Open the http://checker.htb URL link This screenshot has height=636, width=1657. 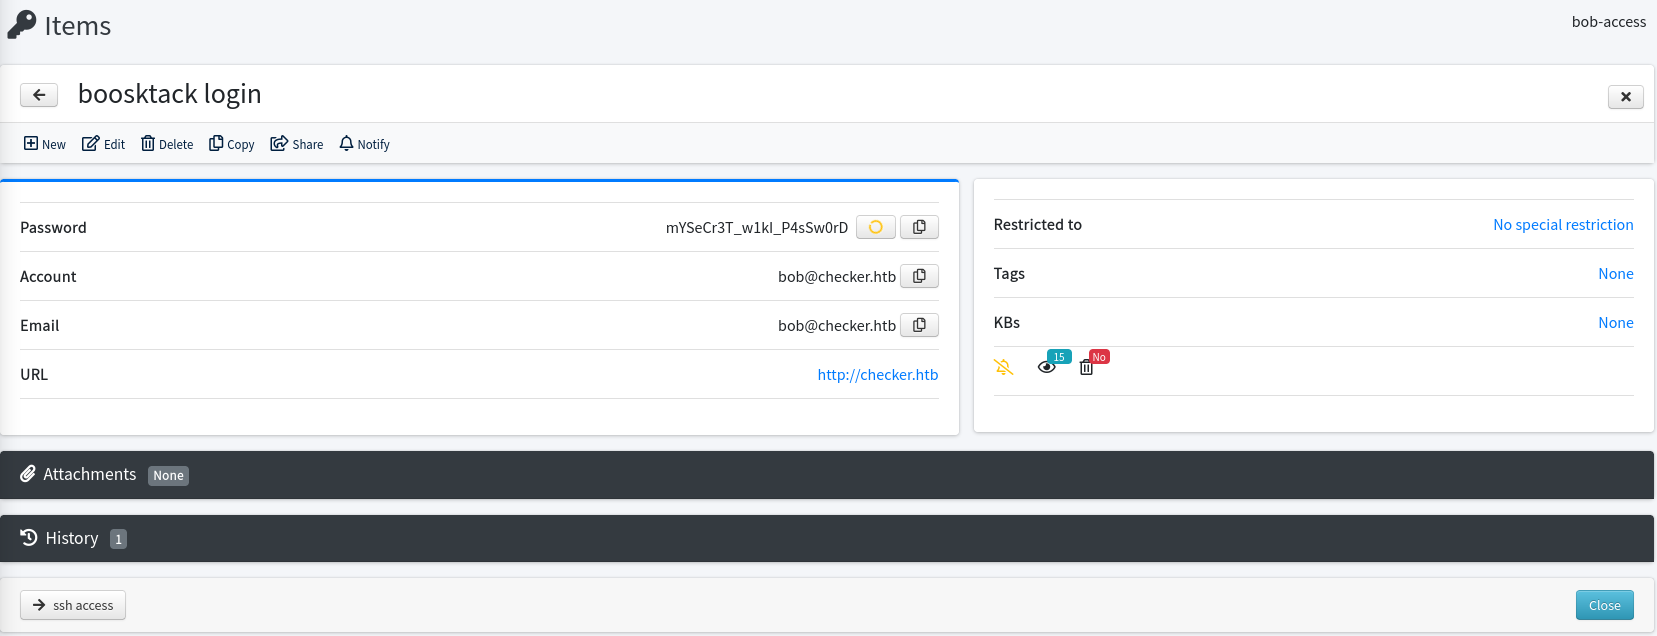pos(878,375)
